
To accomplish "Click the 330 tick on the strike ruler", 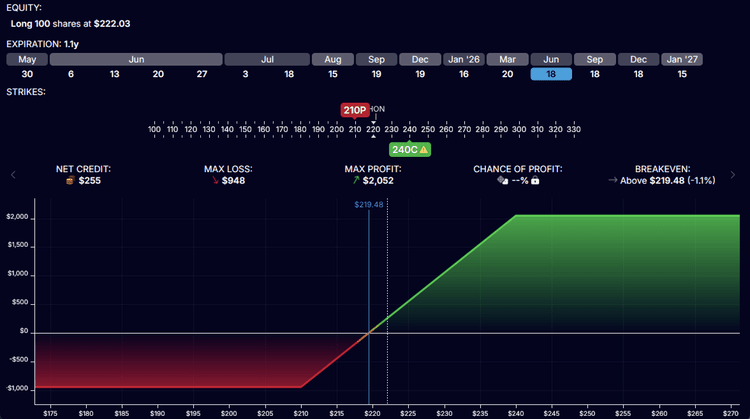I will tap(574, 129).
